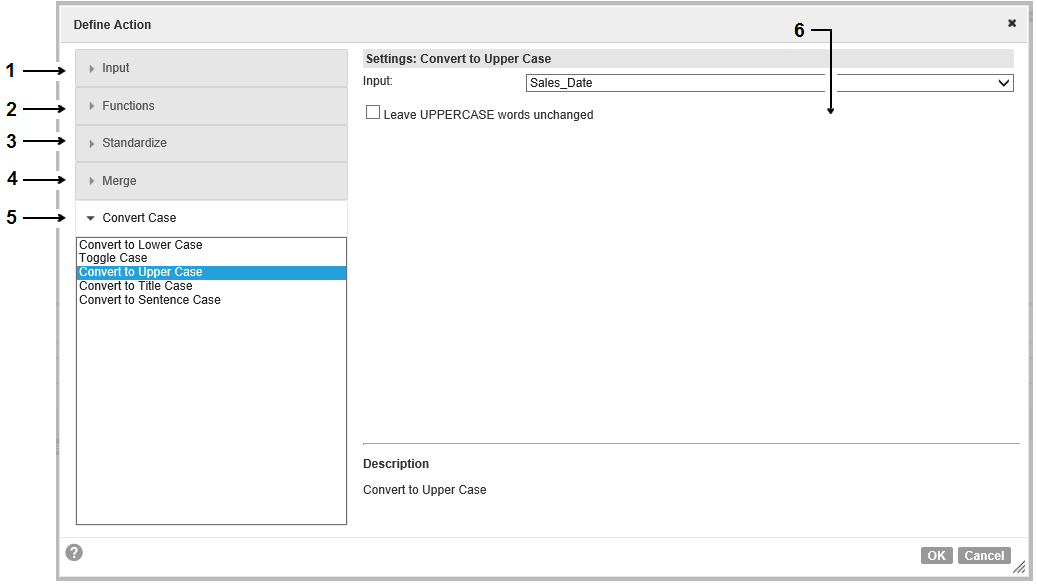Expand the Functions section header
The height and width of the screenshot is (584, 1037).
click(x=211, y=106)
